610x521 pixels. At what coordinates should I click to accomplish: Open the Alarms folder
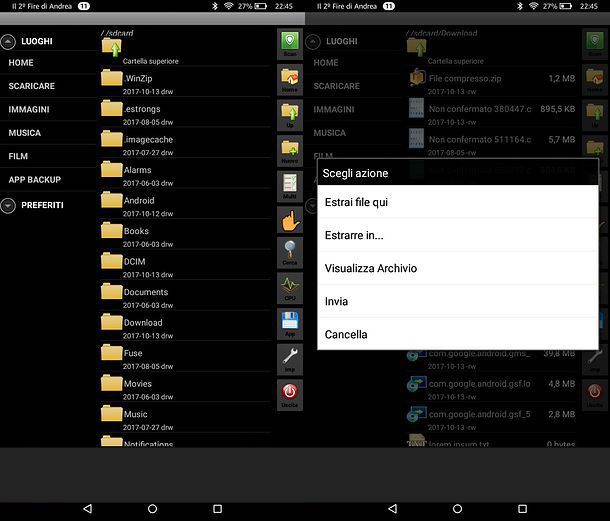tap(185, 174)
